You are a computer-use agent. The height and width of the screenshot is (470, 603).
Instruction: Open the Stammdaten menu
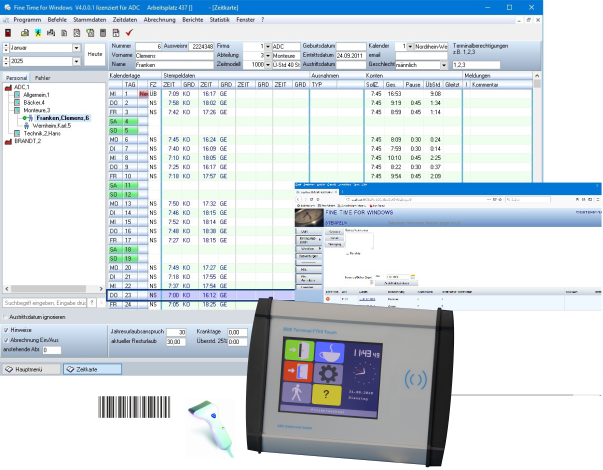(91, 18)
